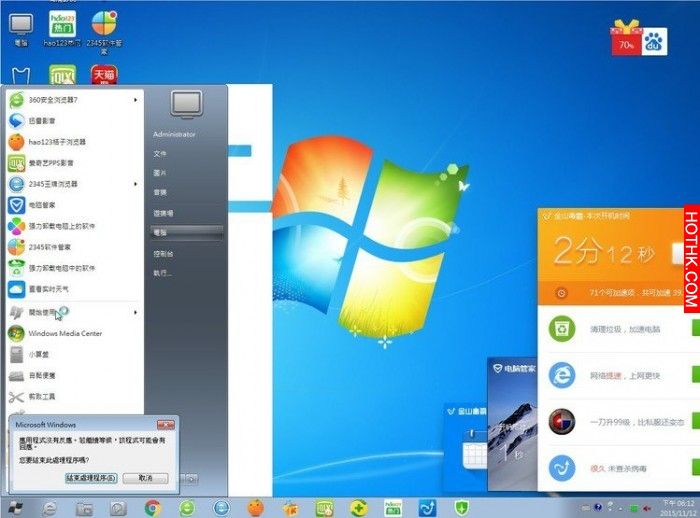Open 文件 in Start menu right pane
700x518 pixels.
(160, 153)
